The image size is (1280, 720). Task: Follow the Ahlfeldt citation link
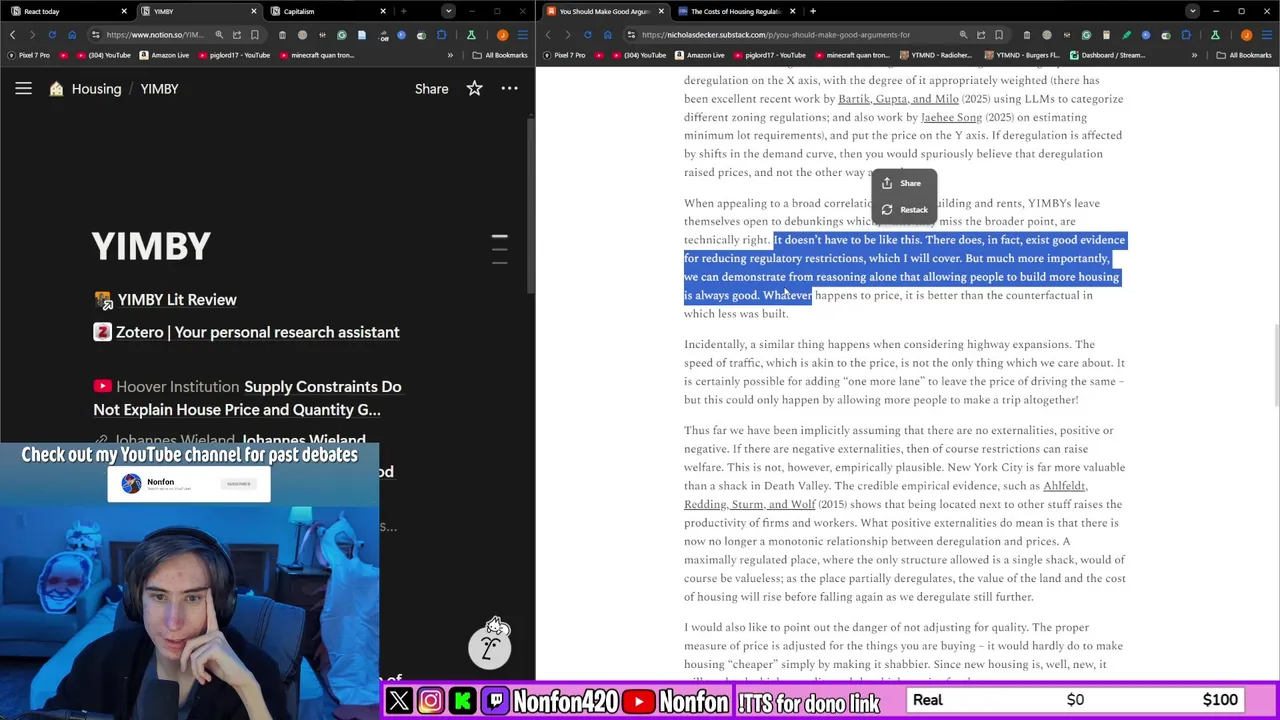(x=1064, y=486)
